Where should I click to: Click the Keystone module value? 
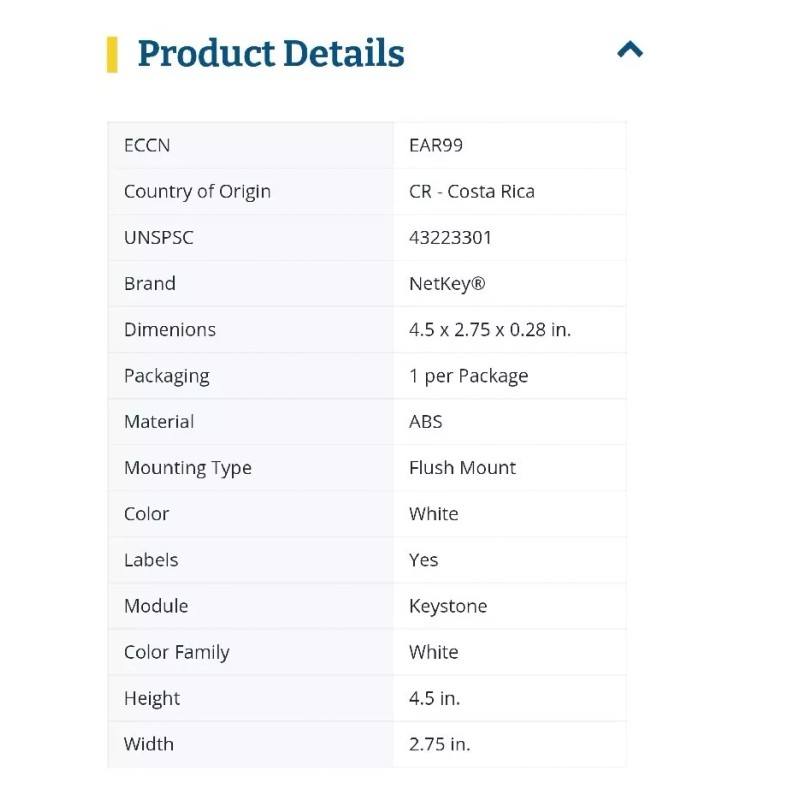448,605
